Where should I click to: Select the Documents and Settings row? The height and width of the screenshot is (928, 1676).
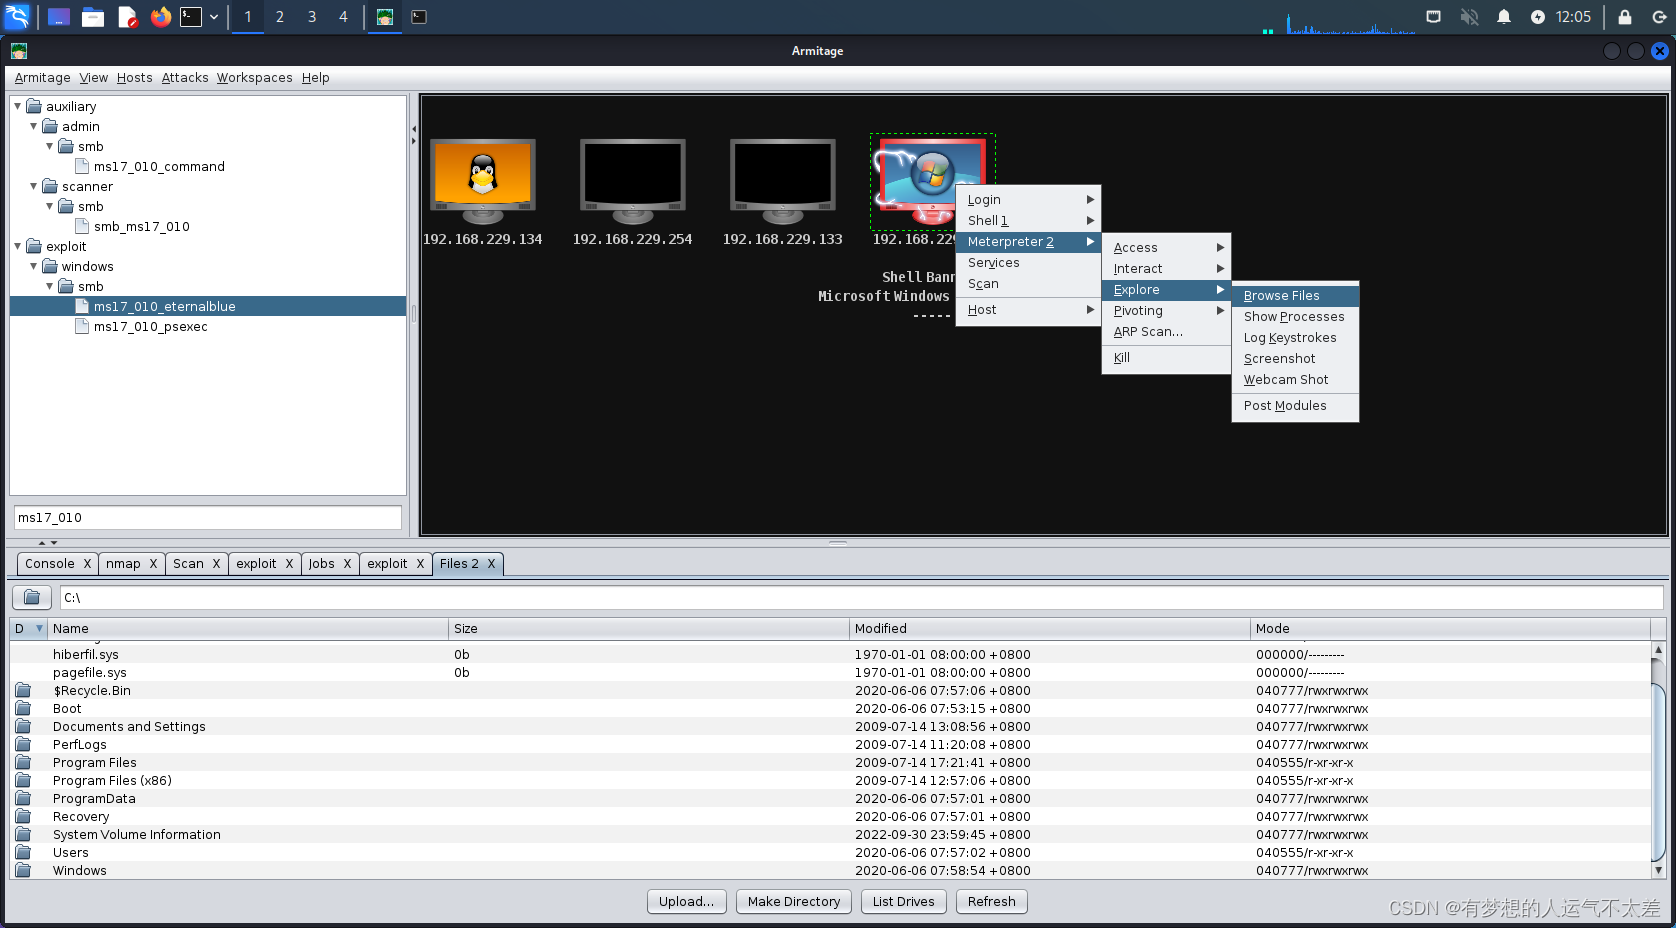pos(830,727)
